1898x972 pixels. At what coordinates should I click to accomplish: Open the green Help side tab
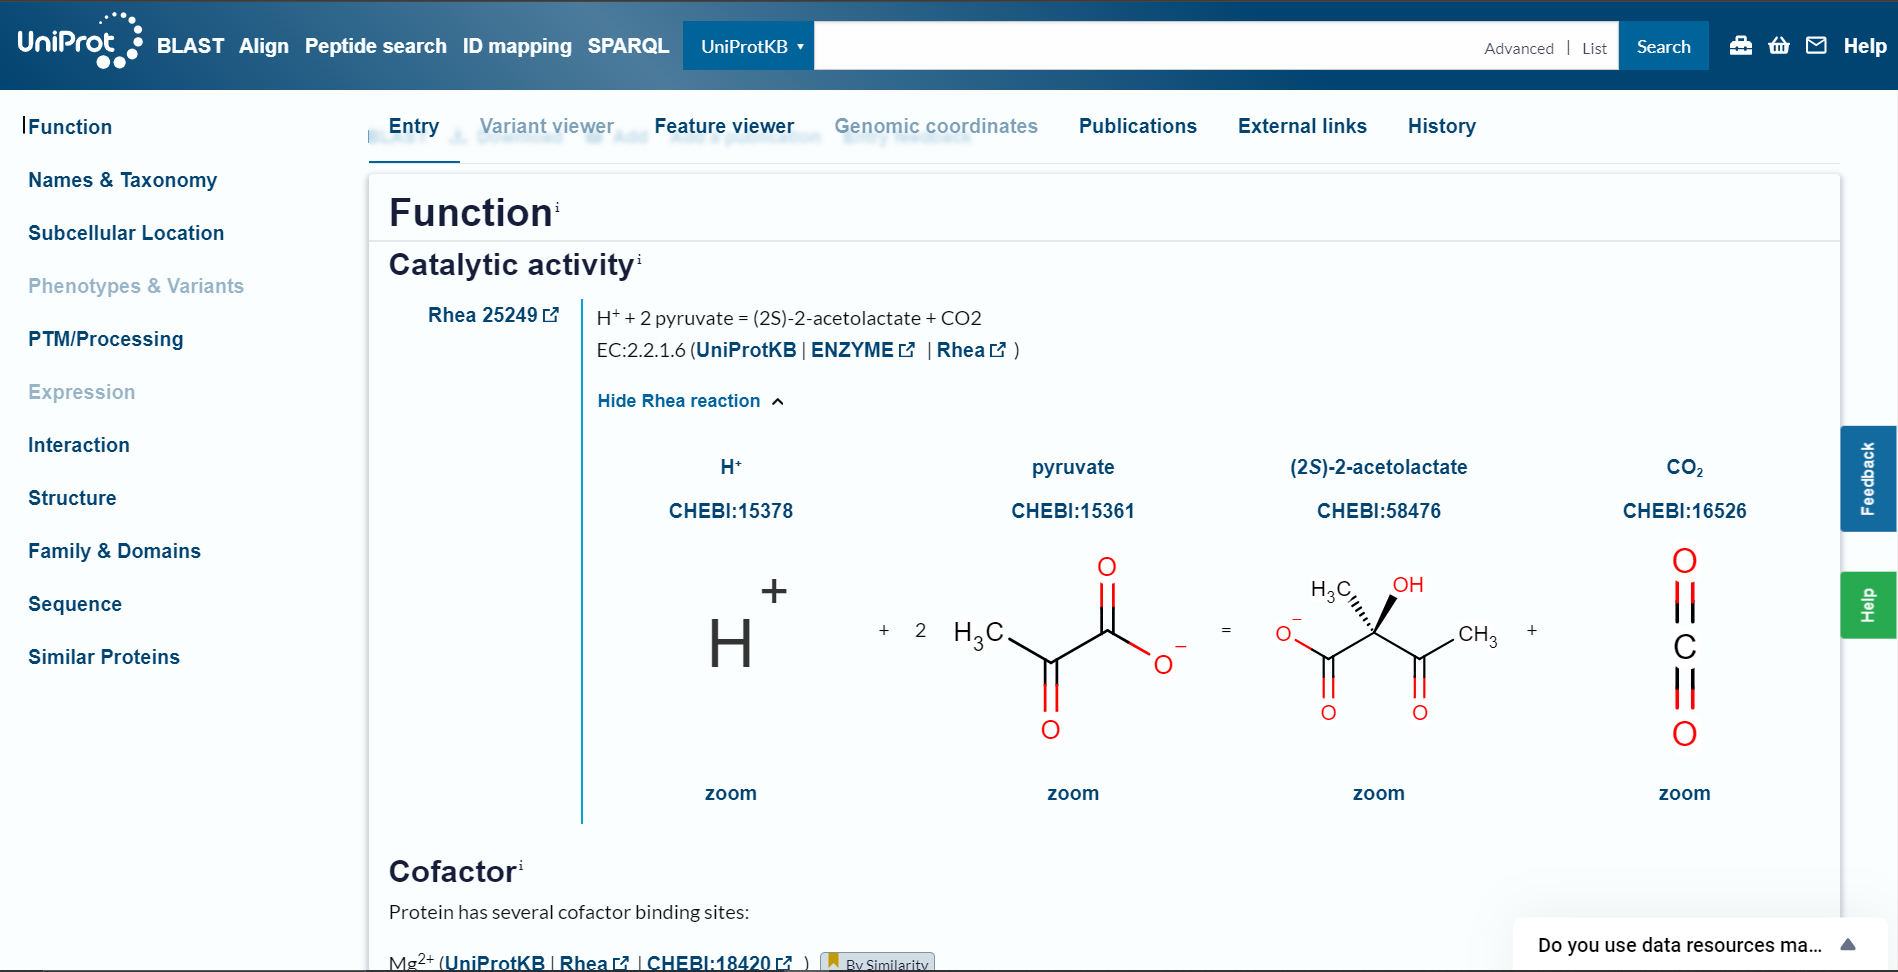click(1868, 605)
